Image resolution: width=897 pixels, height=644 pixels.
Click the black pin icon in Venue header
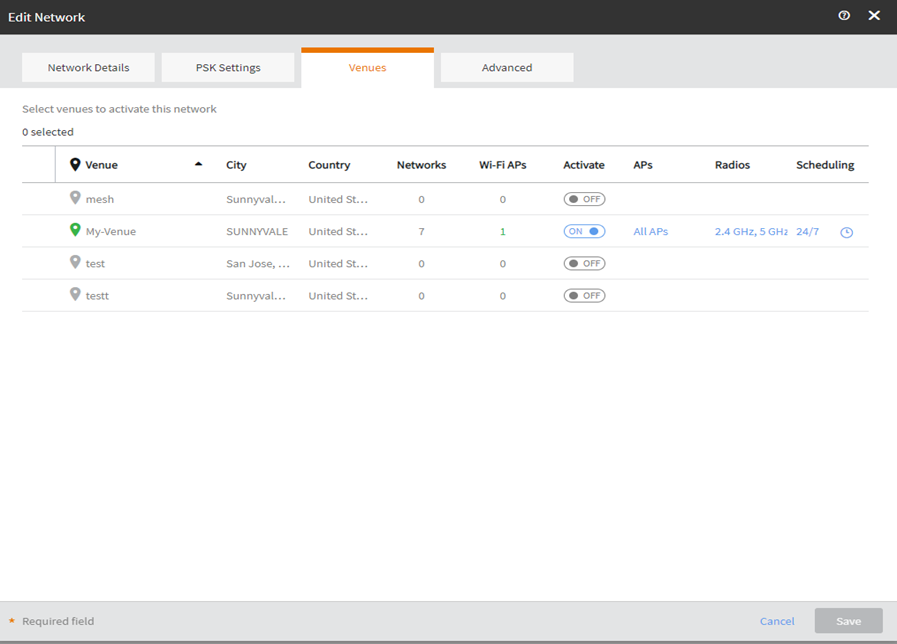[x=75, y=165]
